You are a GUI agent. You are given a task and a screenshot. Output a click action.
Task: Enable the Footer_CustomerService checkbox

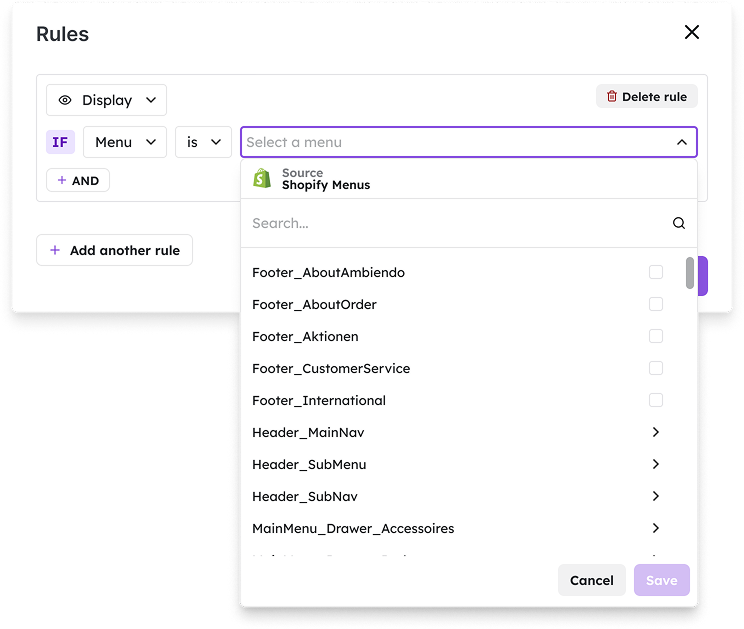tap(656, 368)
